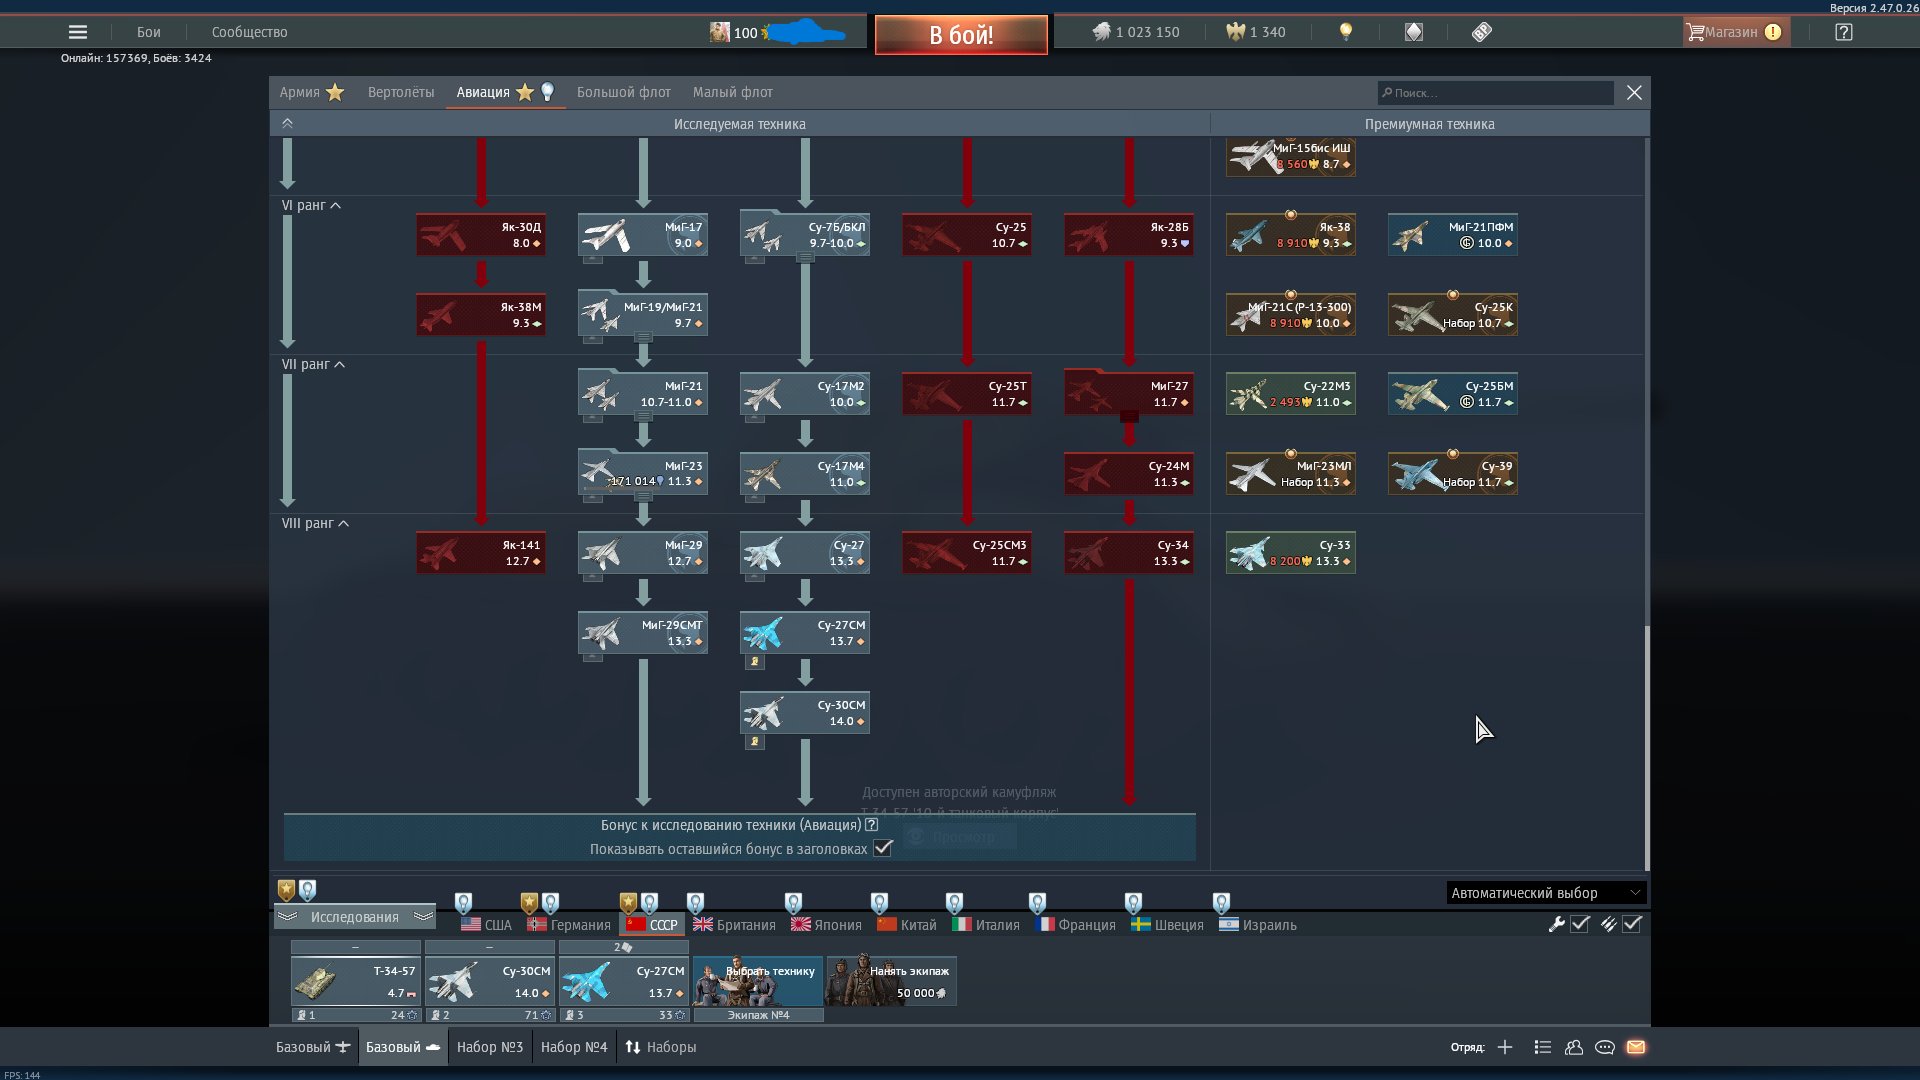This screenshot has width=1920, height=1080.
Task: Select the МиГ-23 research card
Action: [x=643, y=473]
